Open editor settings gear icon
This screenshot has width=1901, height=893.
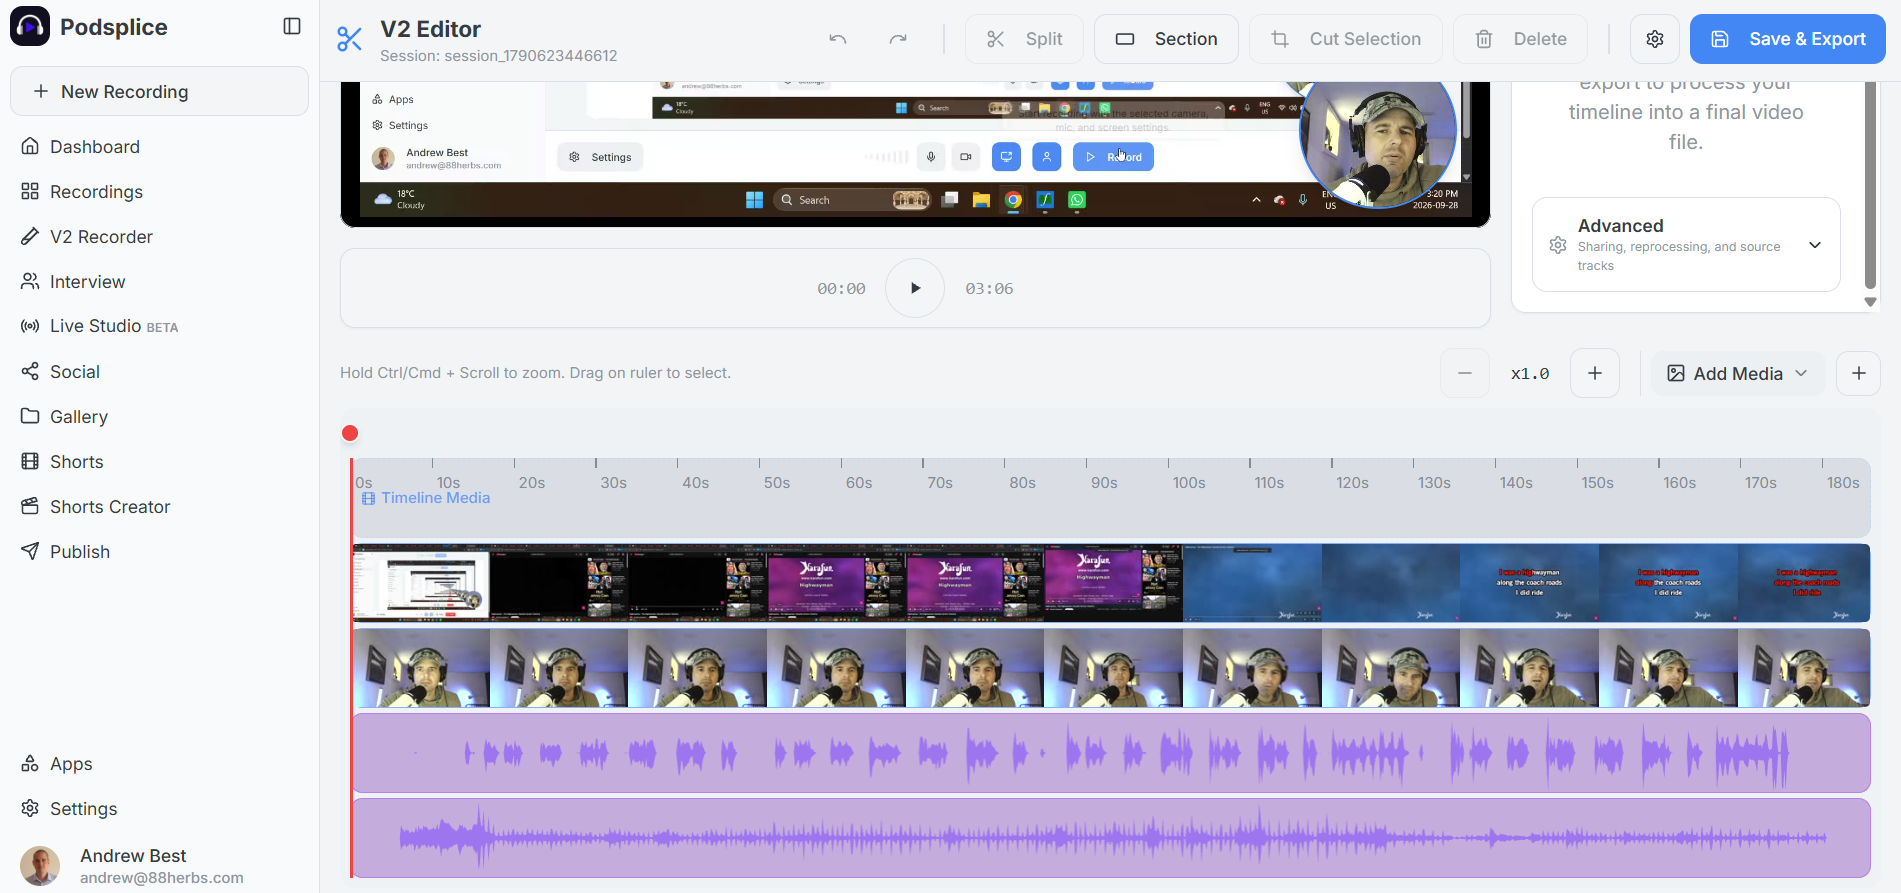pos(1655,39)
